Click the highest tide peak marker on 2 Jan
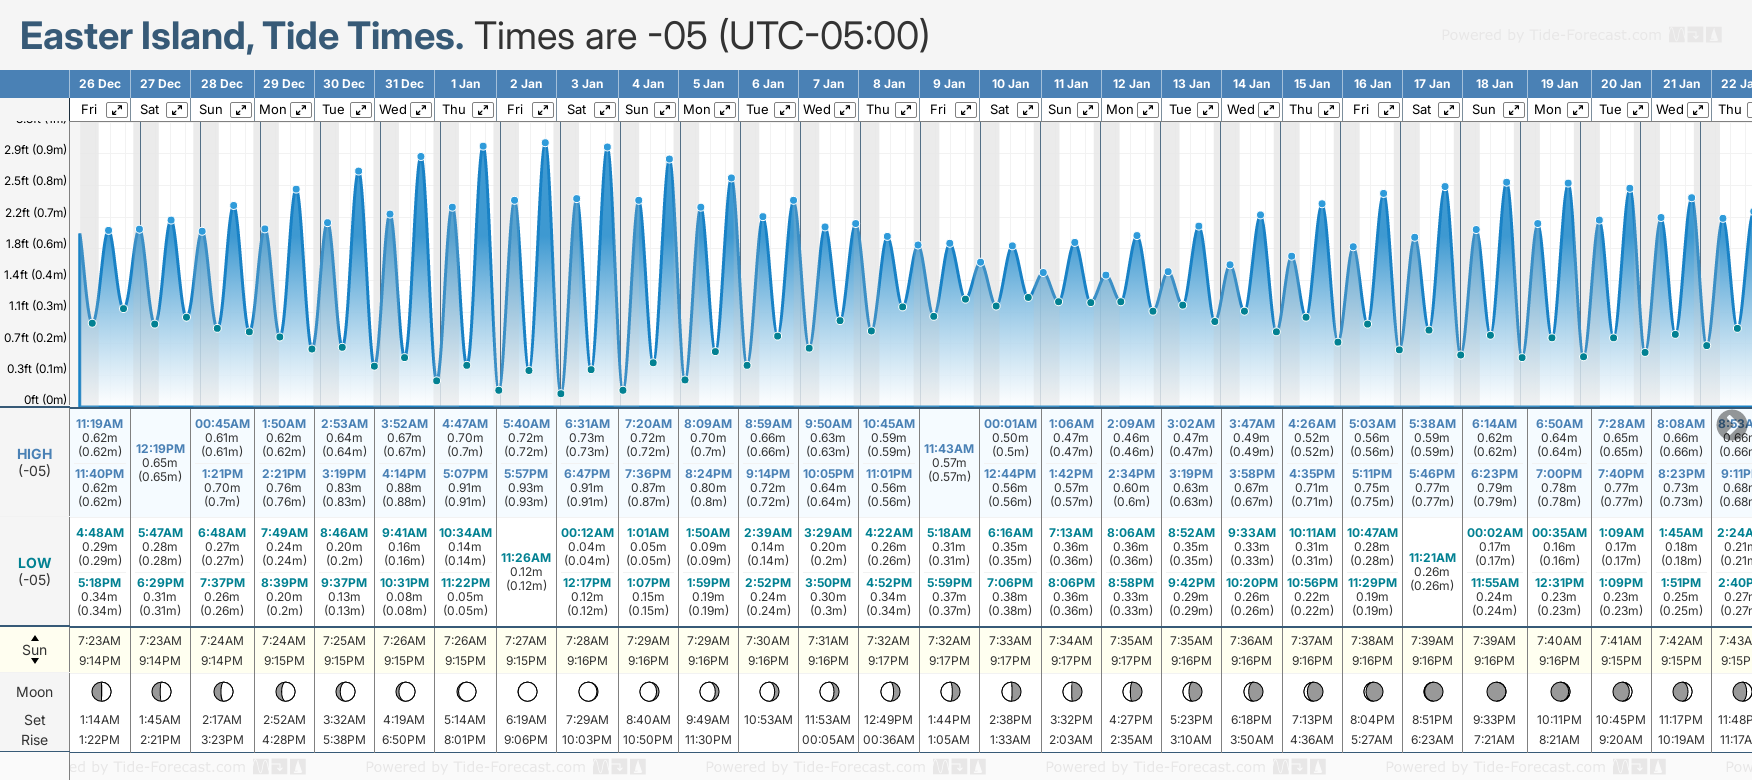The image size is (1752, 780). tap(545, 143)
